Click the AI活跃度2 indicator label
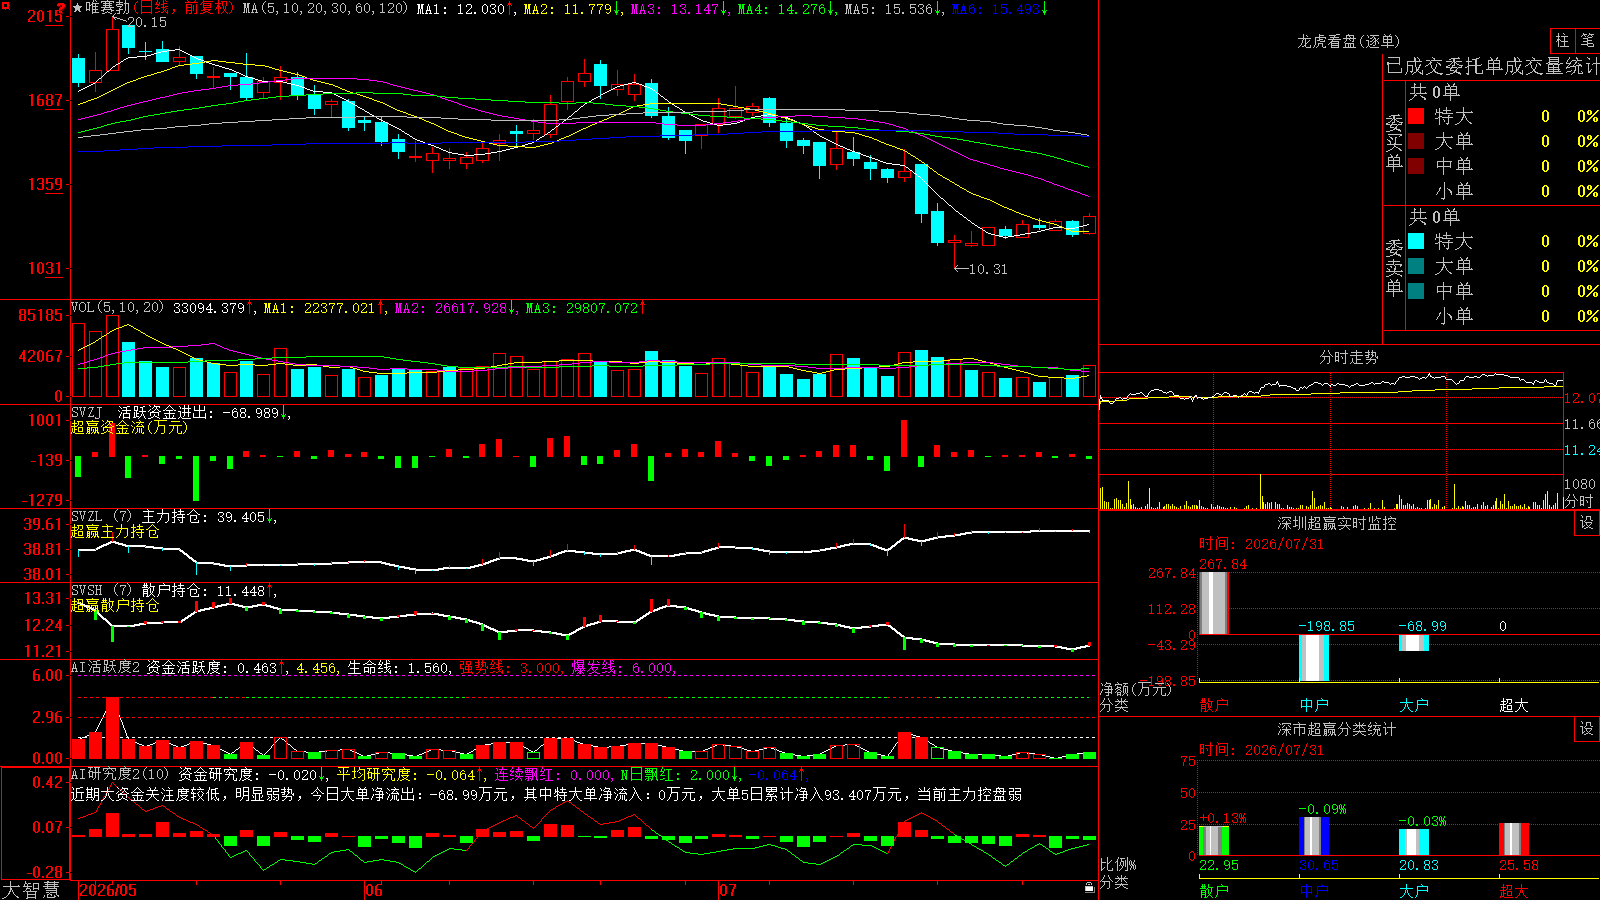1600x900 pixels. (106, 667)
